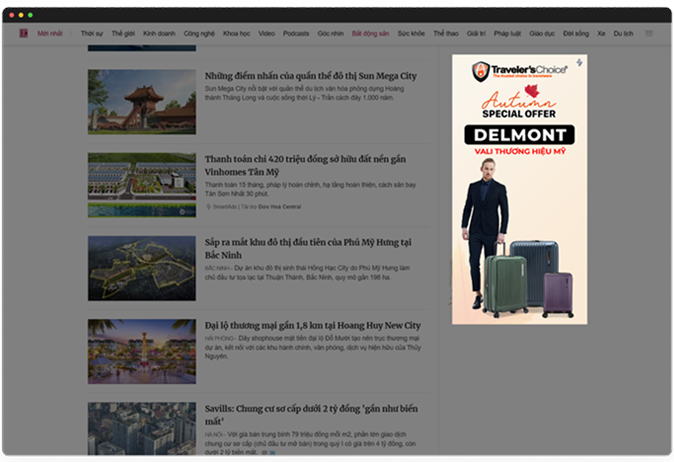674x462 pixels.
Task: Click the VnExpress logo icon in navbar
Action: pyautogui.click(x=24, y=33)
